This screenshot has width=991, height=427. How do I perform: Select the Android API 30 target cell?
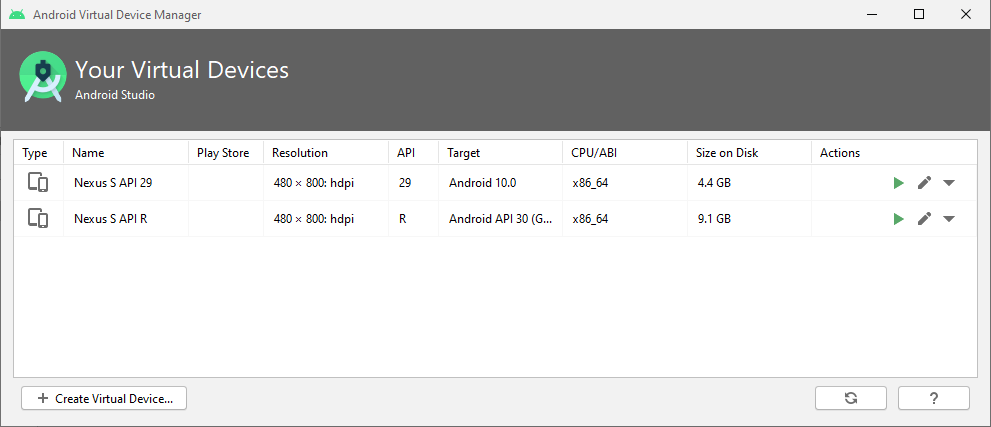pyautogui.click(x=499, y=219)
